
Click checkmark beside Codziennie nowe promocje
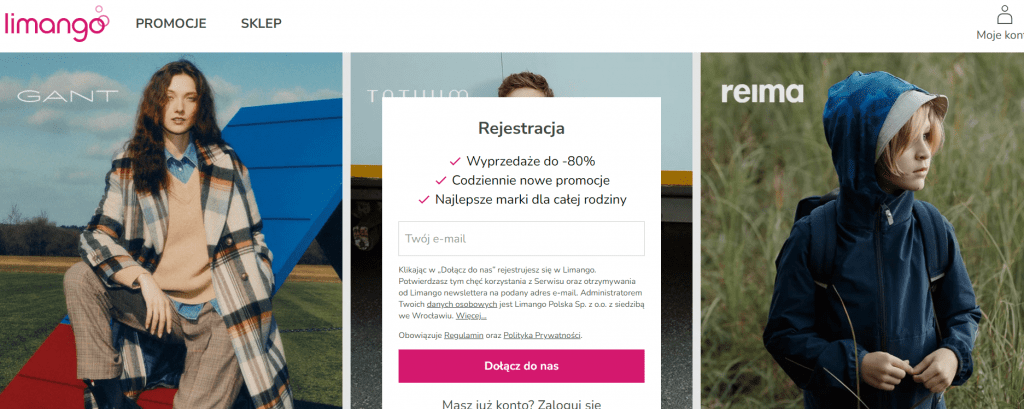point(440,180)
